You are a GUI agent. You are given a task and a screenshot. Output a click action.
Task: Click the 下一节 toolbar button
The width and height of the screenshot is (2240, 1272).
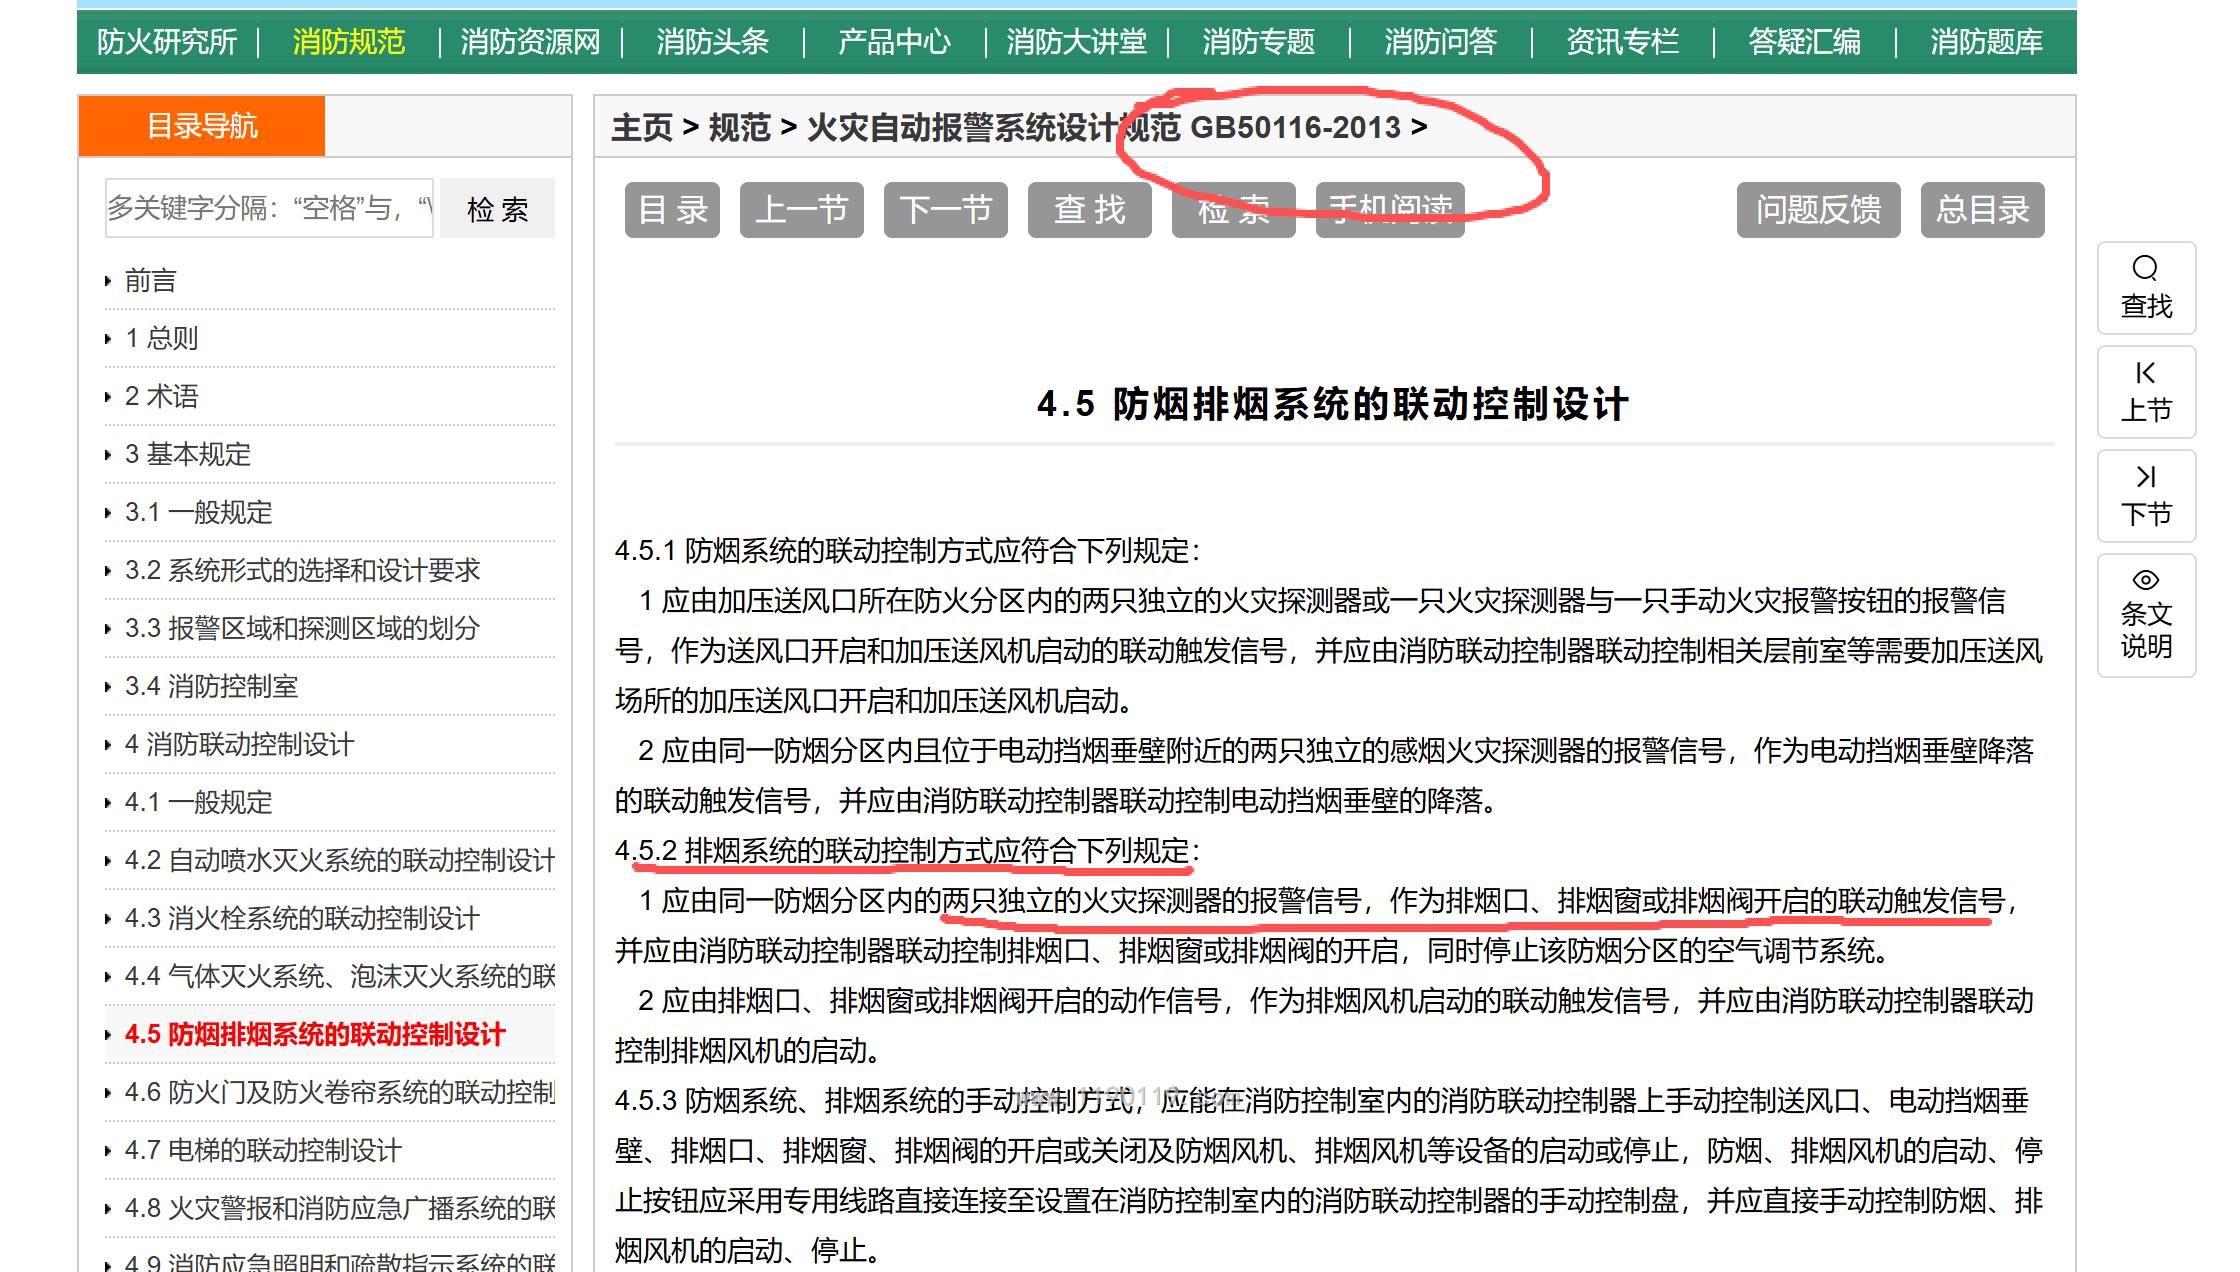(x=945, y=210)
